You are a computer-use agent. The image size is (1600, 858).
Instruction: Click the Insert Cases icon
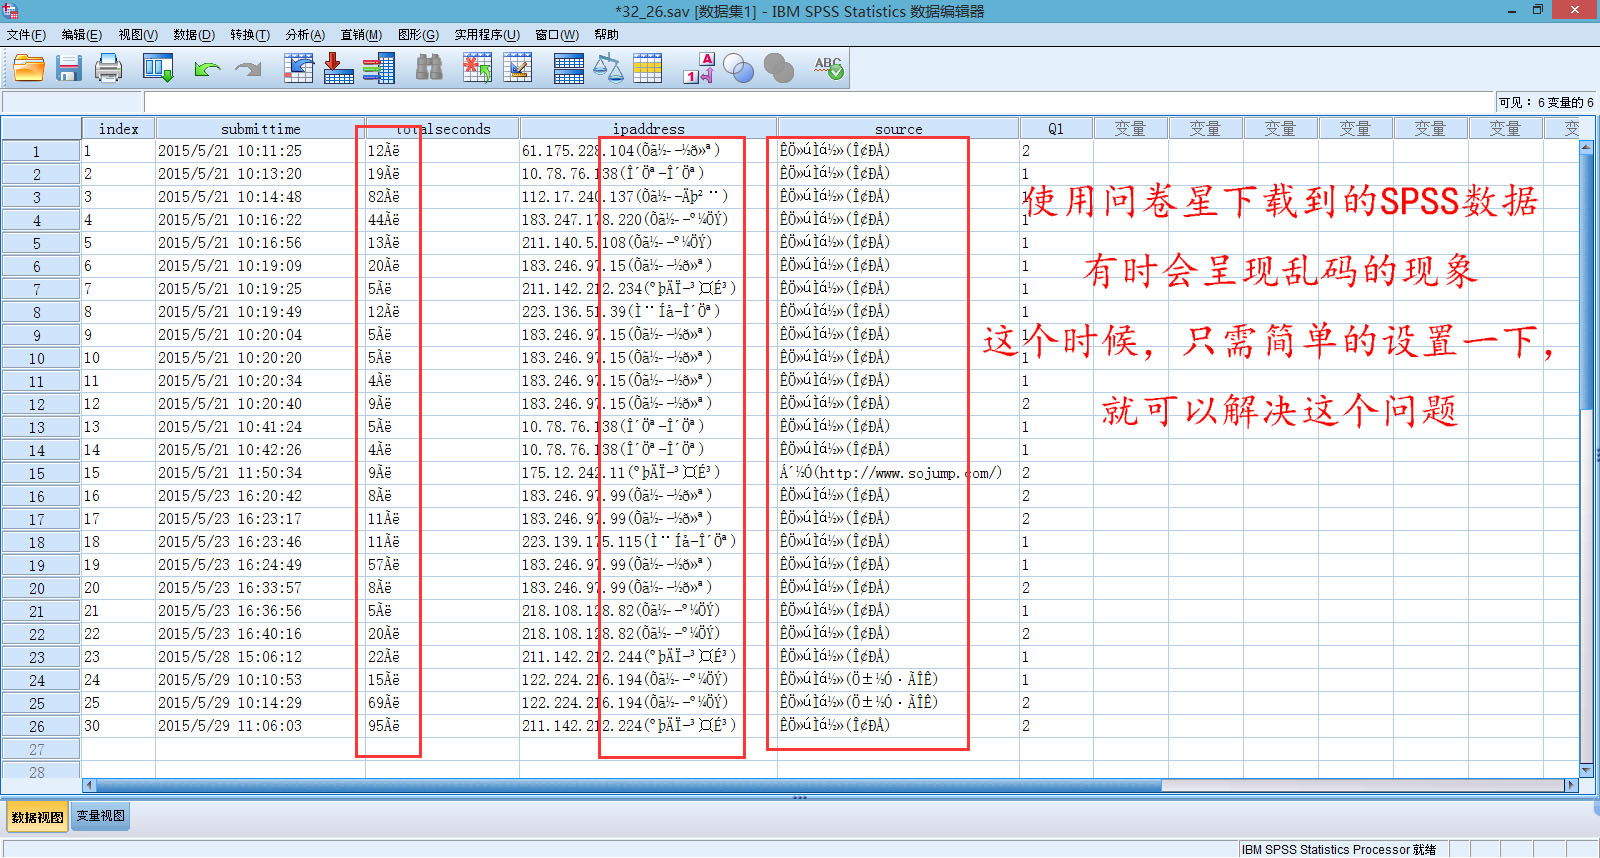coord(478,68)
